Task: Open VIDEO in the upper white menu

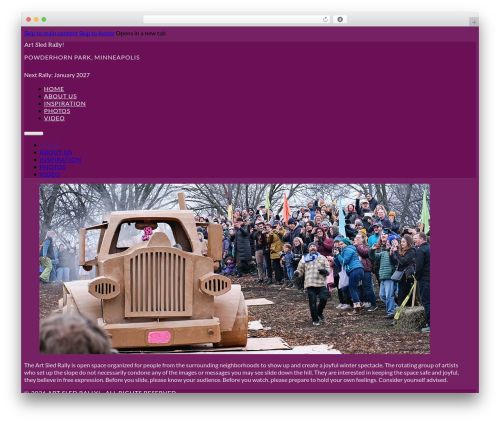Action: click(54, 118)
